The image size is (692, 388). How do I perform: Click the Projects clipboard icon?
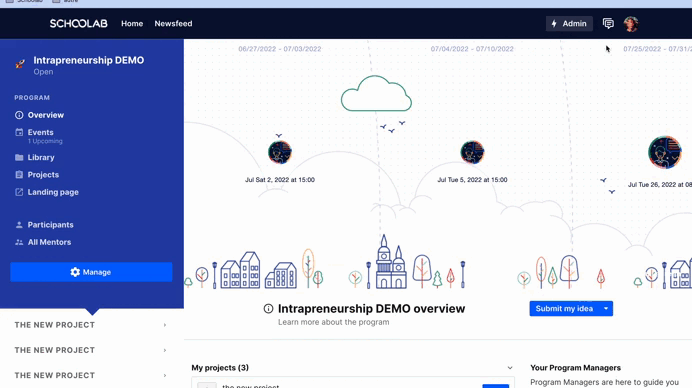19,174
